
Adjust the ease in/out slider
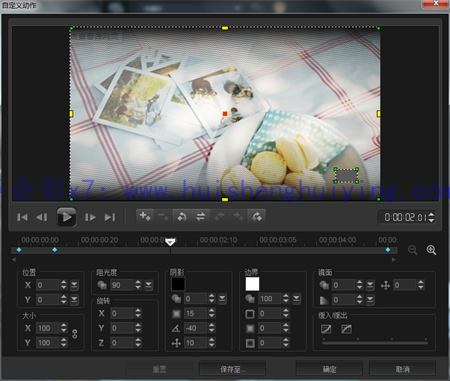(375, 342)
